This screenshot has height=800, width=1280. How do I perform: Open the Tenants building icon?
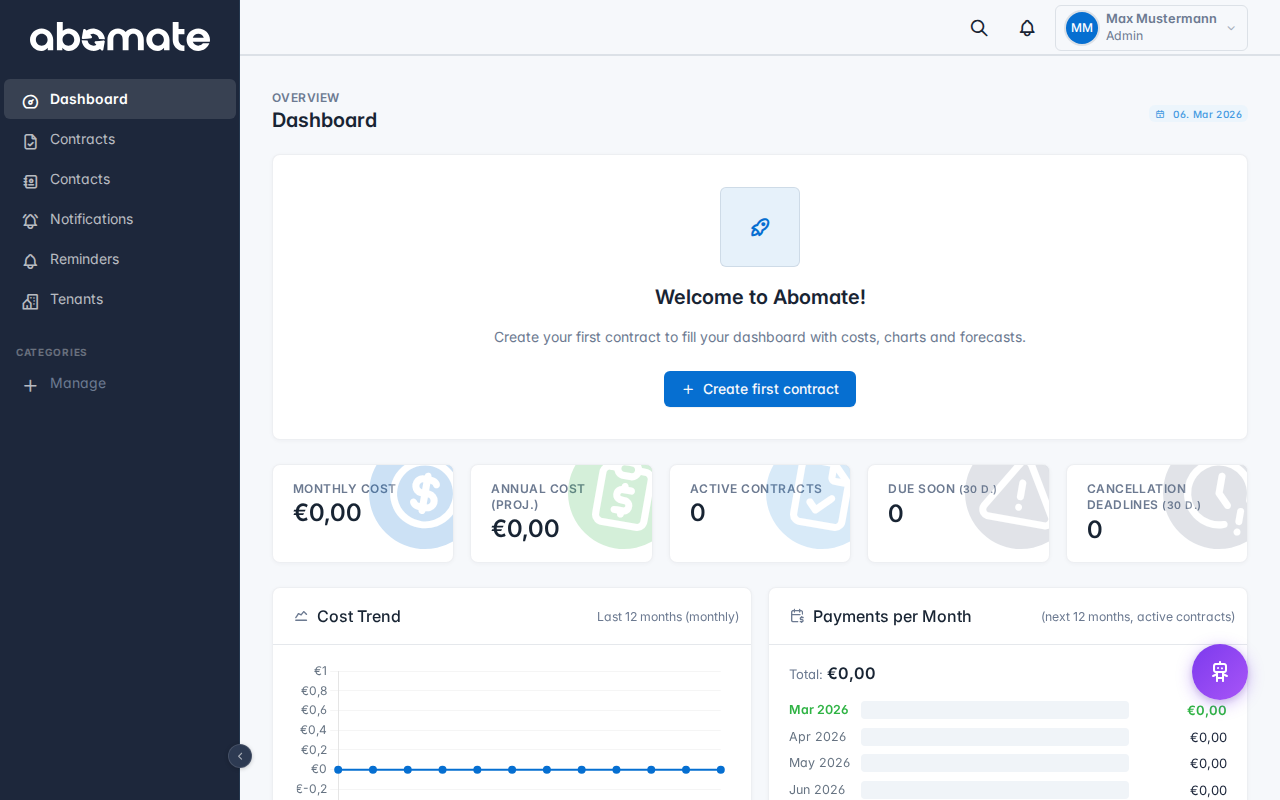click(x=30, y=299)
